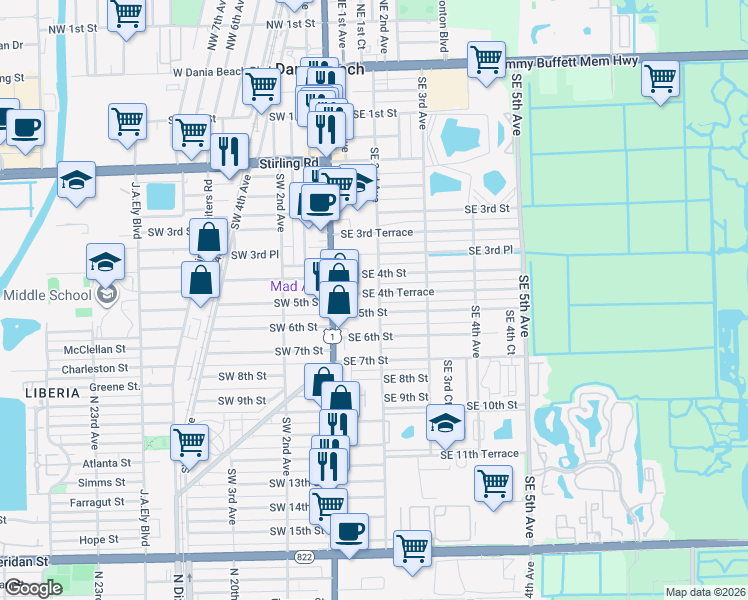This screenshot has height=600, width=748.
Task: Click the SE 10th St label
Action: 492,406
